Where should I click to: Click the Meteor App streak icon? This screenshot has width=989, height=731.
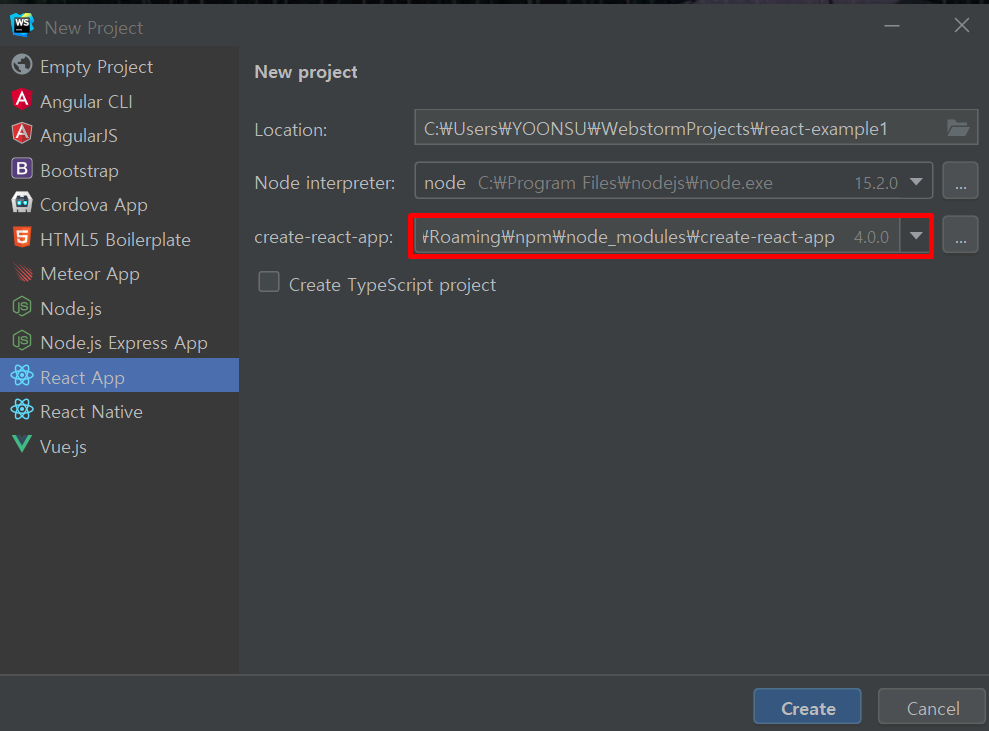(22, 272)
